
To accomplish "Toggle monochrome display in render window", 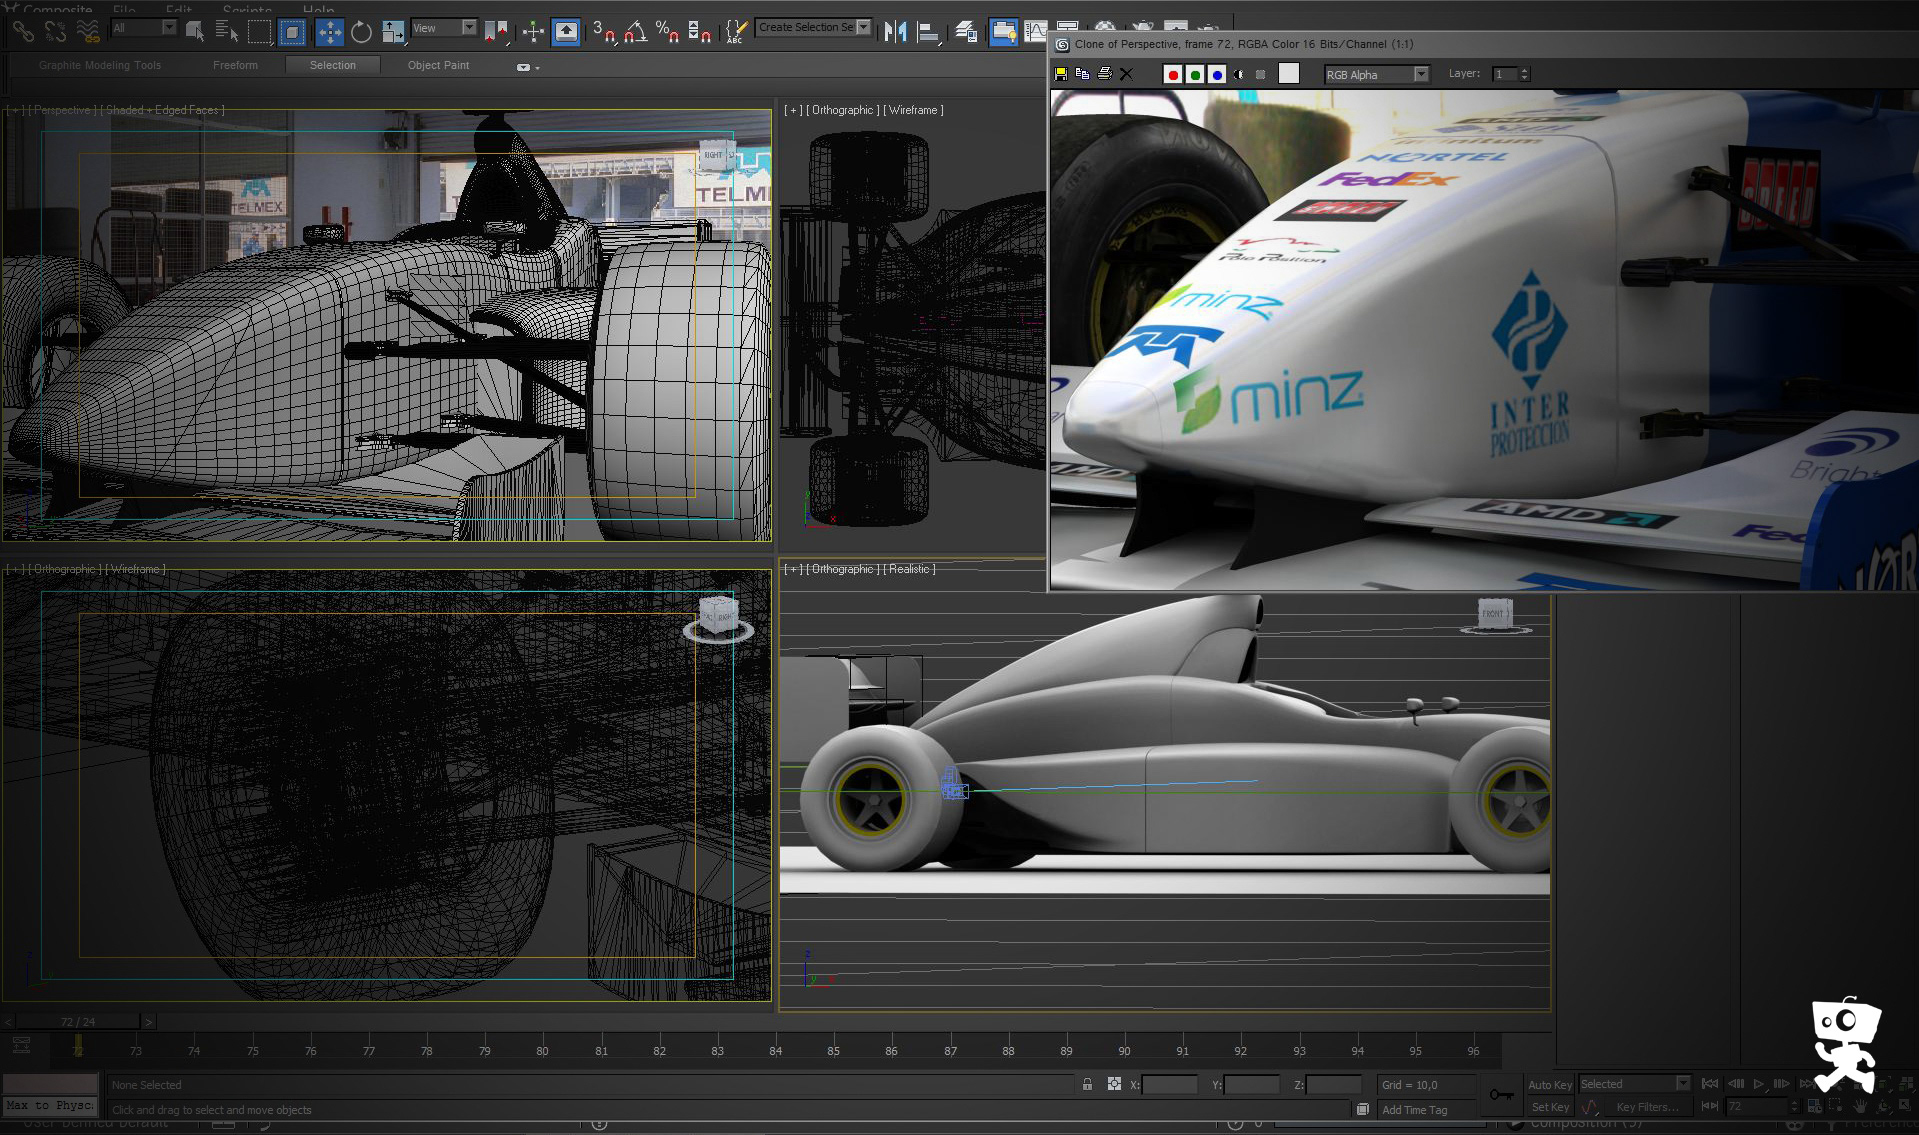I will click(1261, 74).
